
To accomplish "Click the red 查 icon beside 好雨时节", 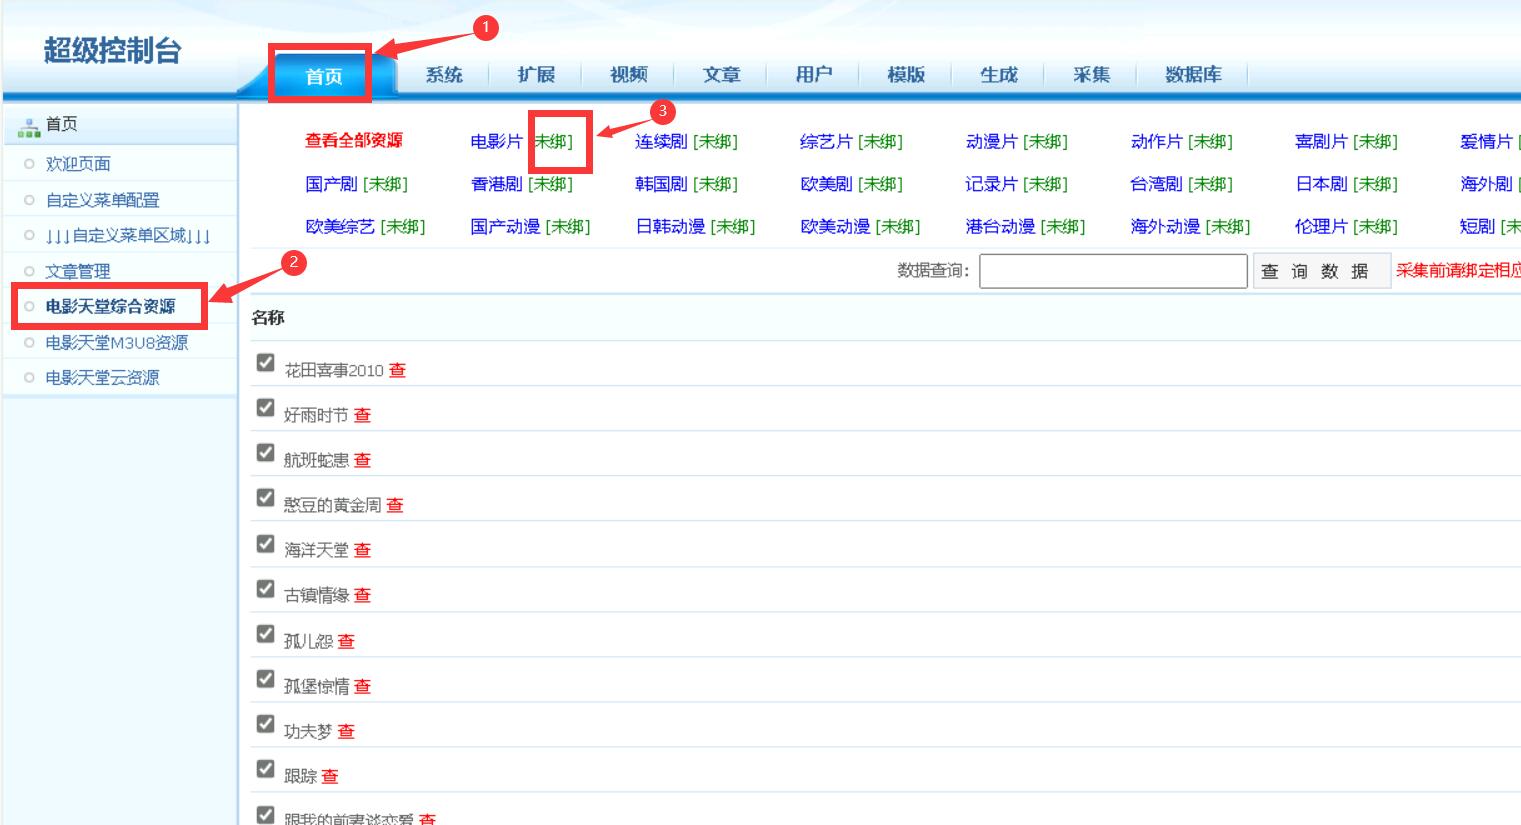I will tap(362, 415).
